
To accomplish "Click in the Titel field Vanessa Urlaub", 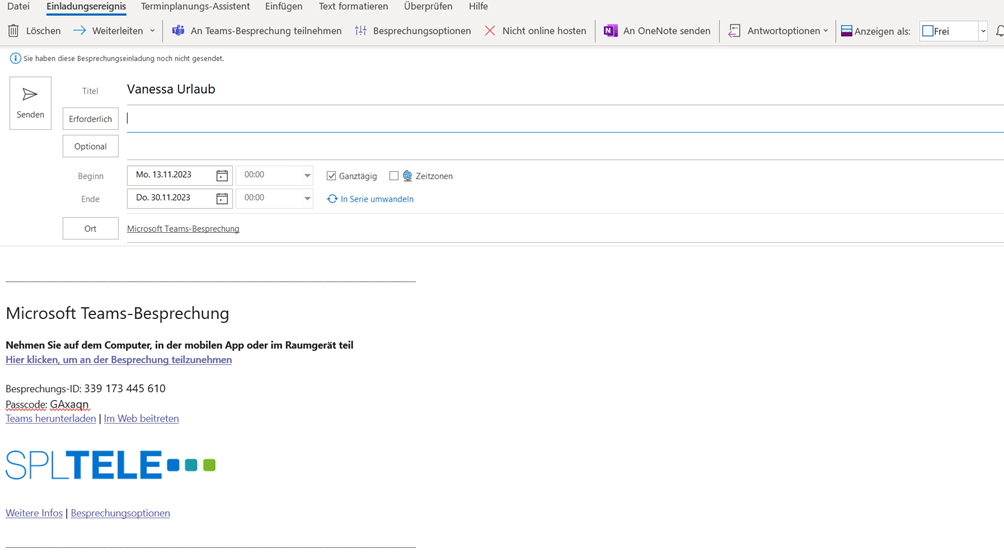I will pyautogui.click(x=565, y=90).
